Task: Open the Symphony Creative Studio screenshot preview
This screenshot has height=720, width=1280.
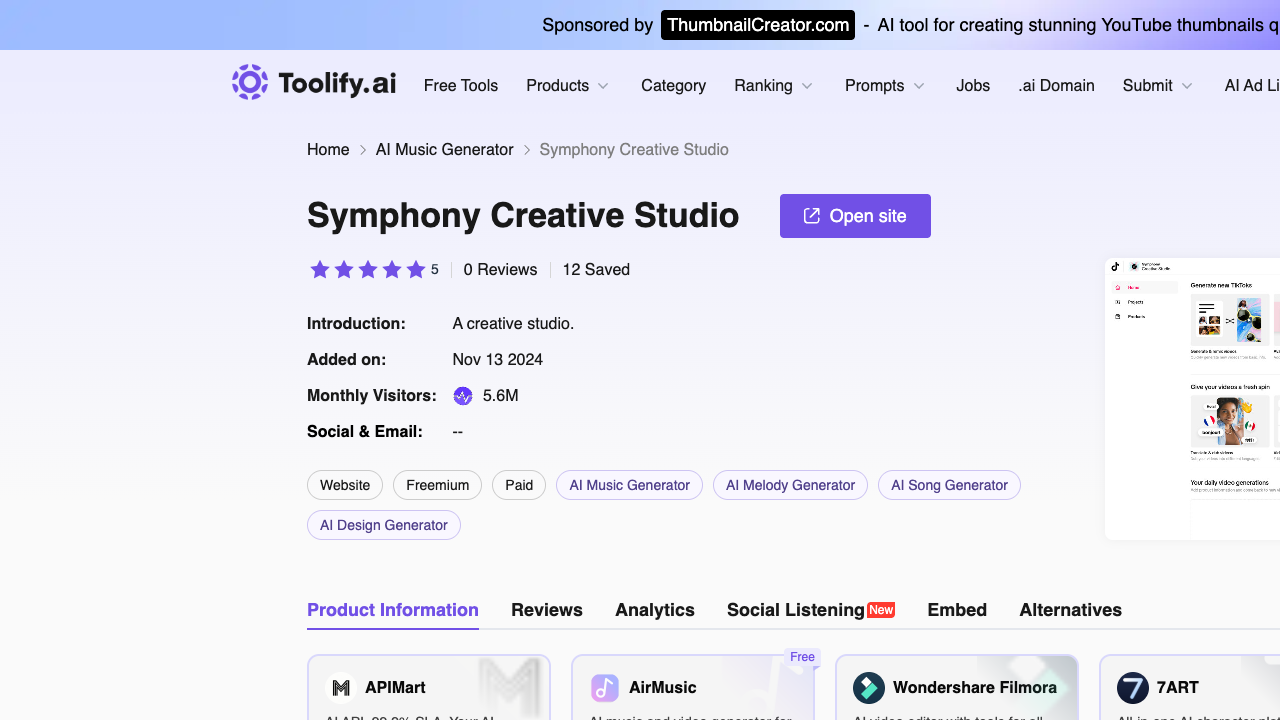Action: click(1192, 398)
